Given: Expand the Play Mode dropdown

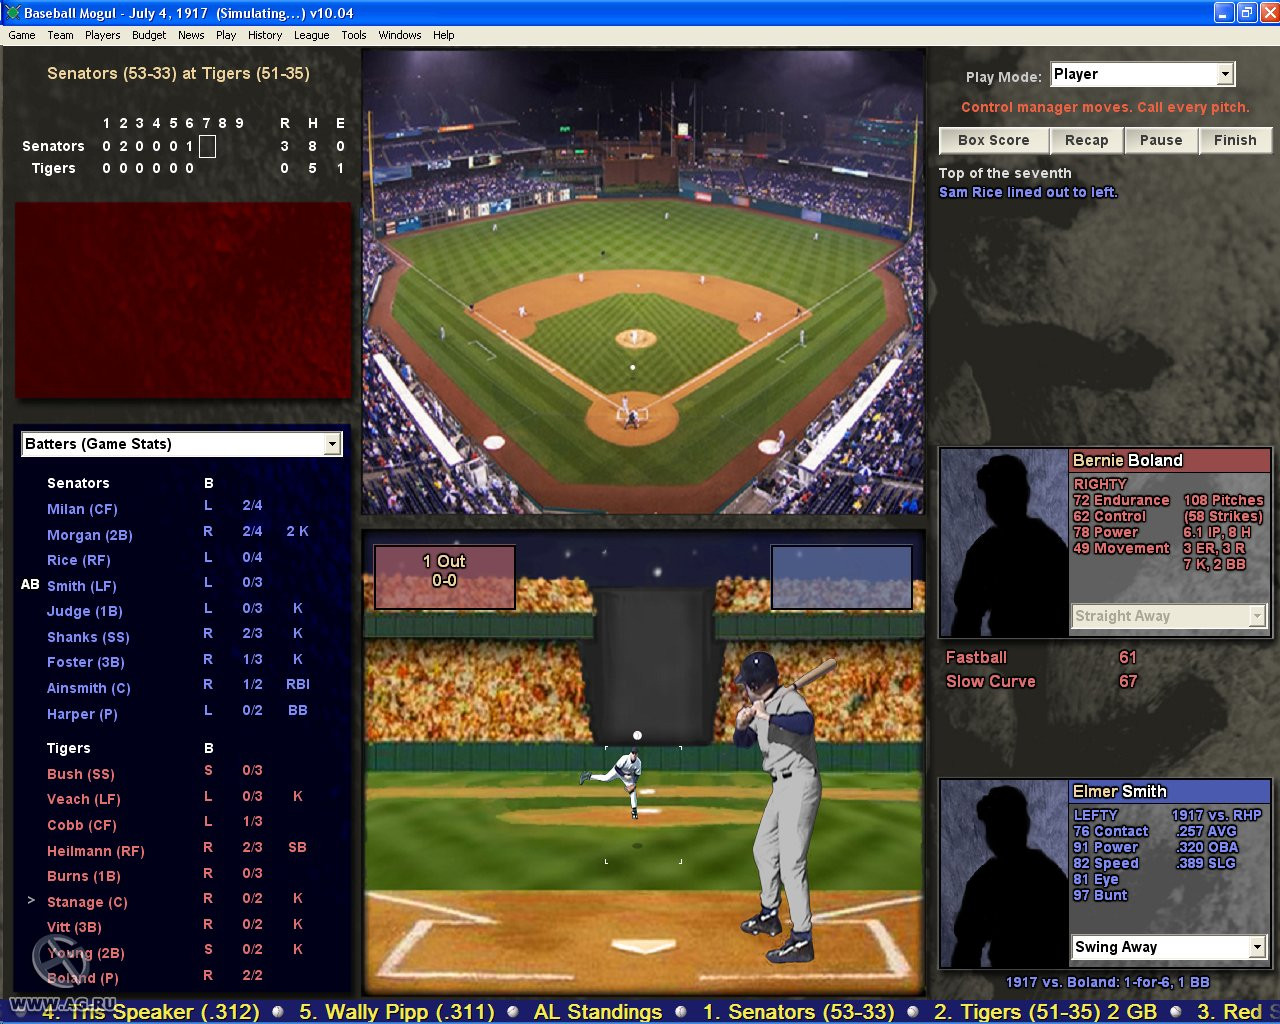Looking at the screenshot, I should [x=1225, y=74].
